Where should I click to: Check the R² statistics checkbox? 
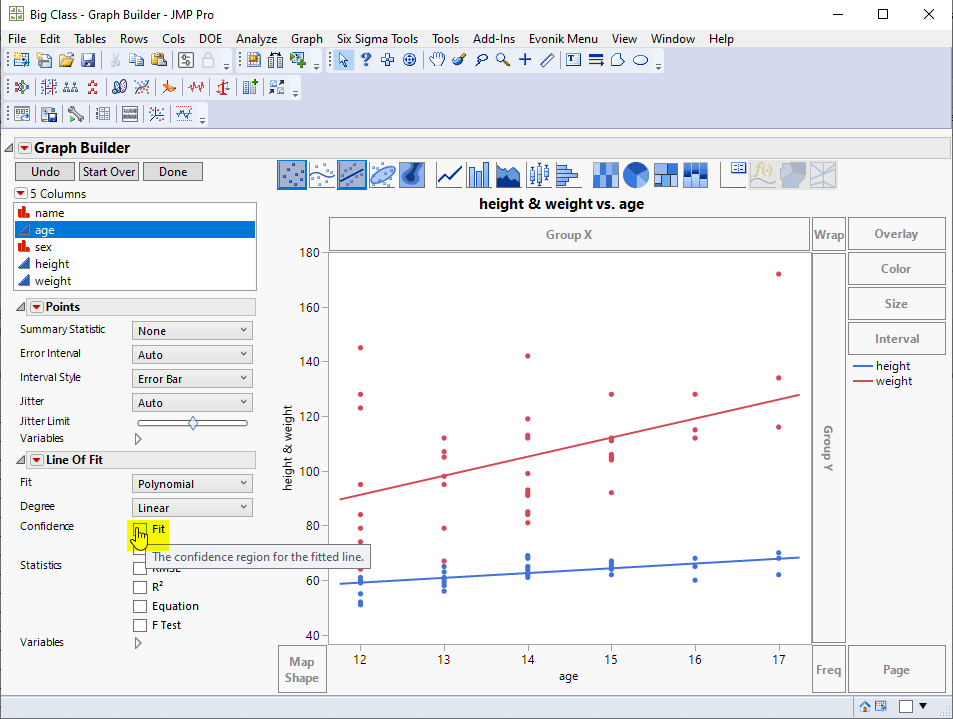(x=140, y=587)
